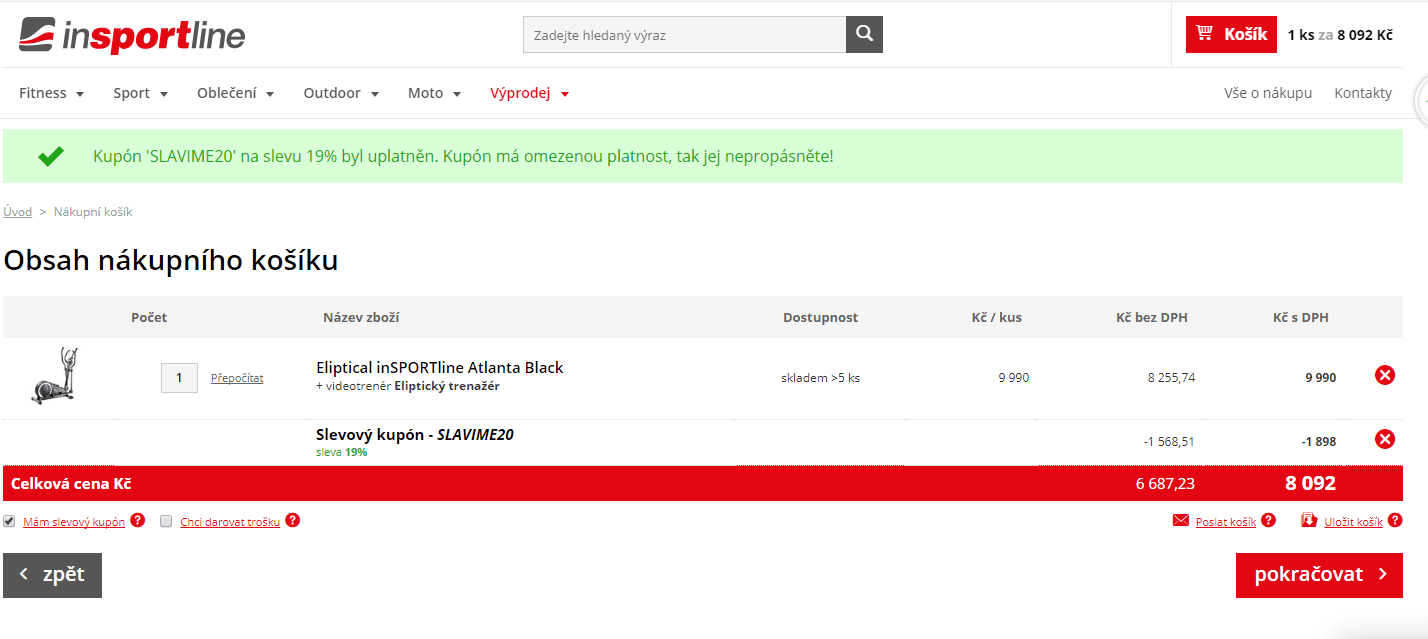Expand the Outdoor menu
The width and height of the screenshot is (1428, 639).
[x=341, y=93]
